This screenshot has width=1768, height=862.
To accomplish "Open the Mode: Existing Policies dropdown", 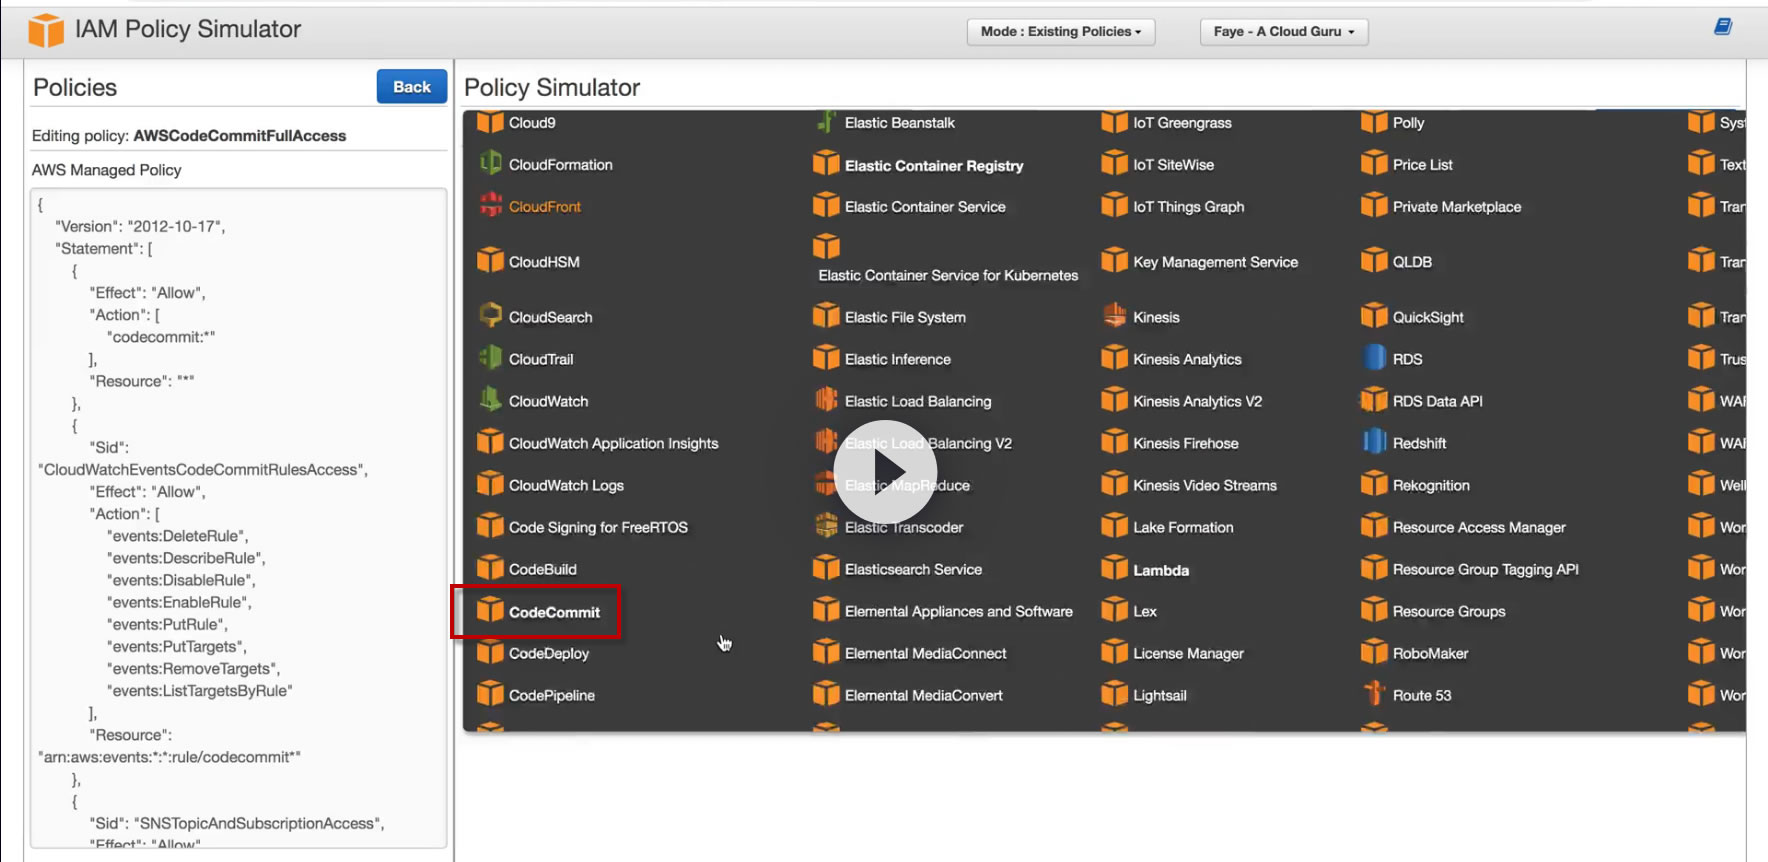I will point(1061,32).
